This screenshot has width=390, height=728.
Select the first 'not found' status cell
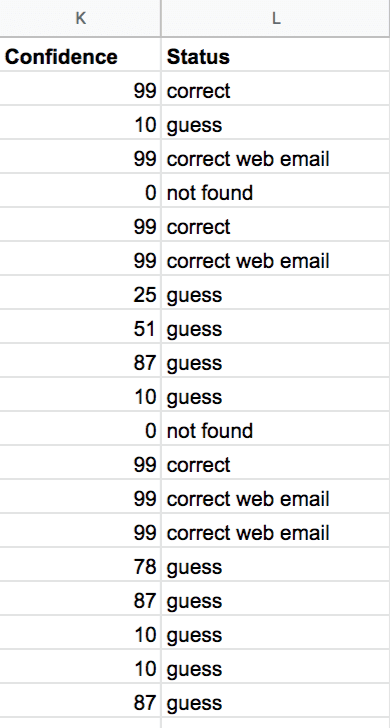coord(276,190)
